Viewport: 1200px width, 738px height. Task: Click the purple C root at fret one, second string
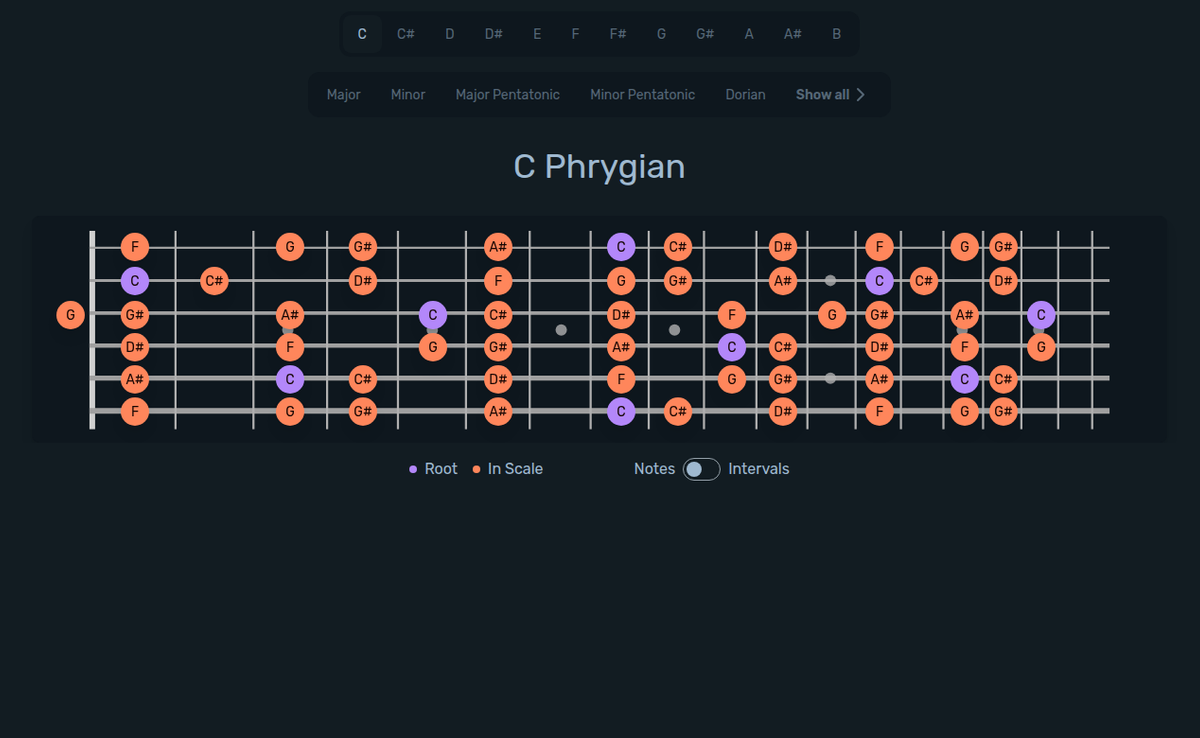click(x=135, y=281)
